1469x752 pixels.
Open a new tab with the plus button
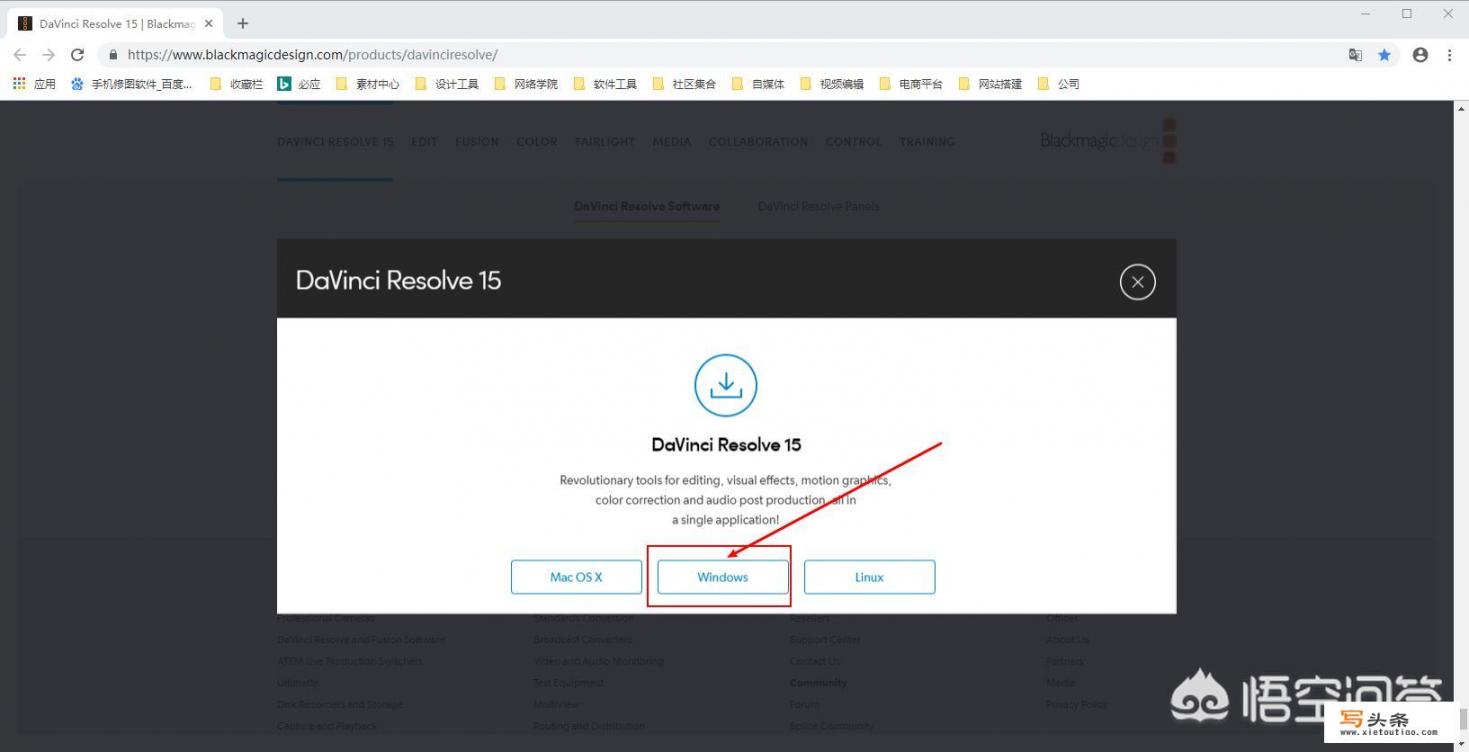(242, 23)
